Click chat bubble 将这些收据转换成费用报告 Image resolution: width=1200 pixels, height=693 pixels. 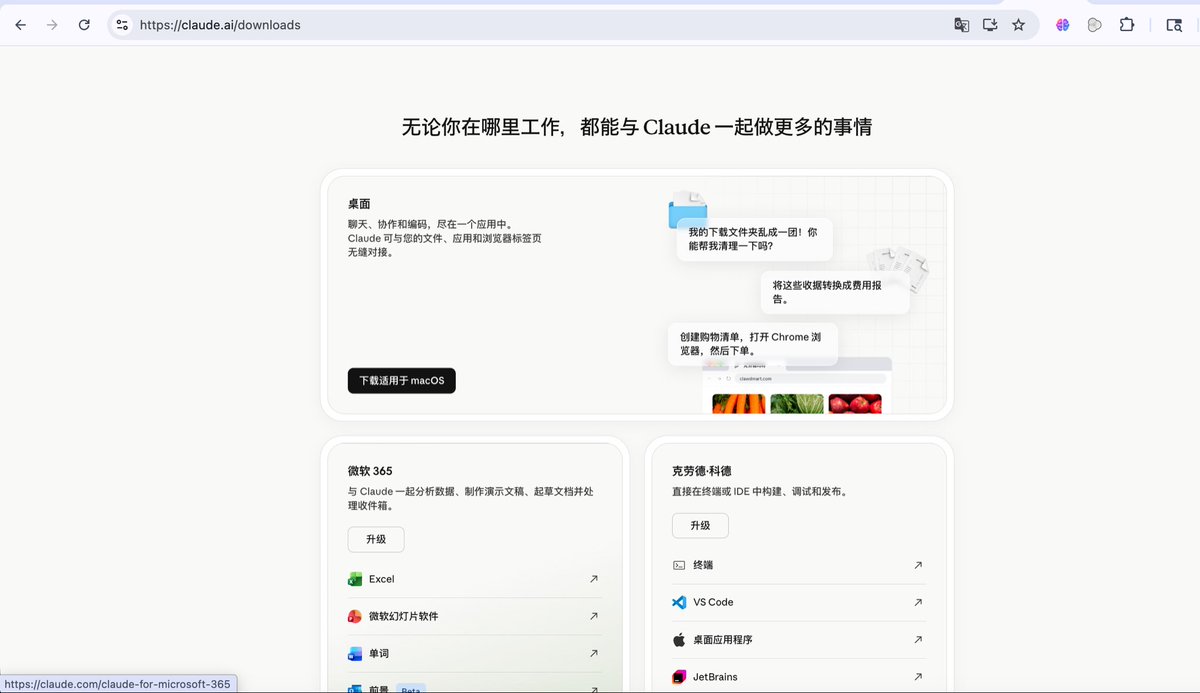pos(834,291)
